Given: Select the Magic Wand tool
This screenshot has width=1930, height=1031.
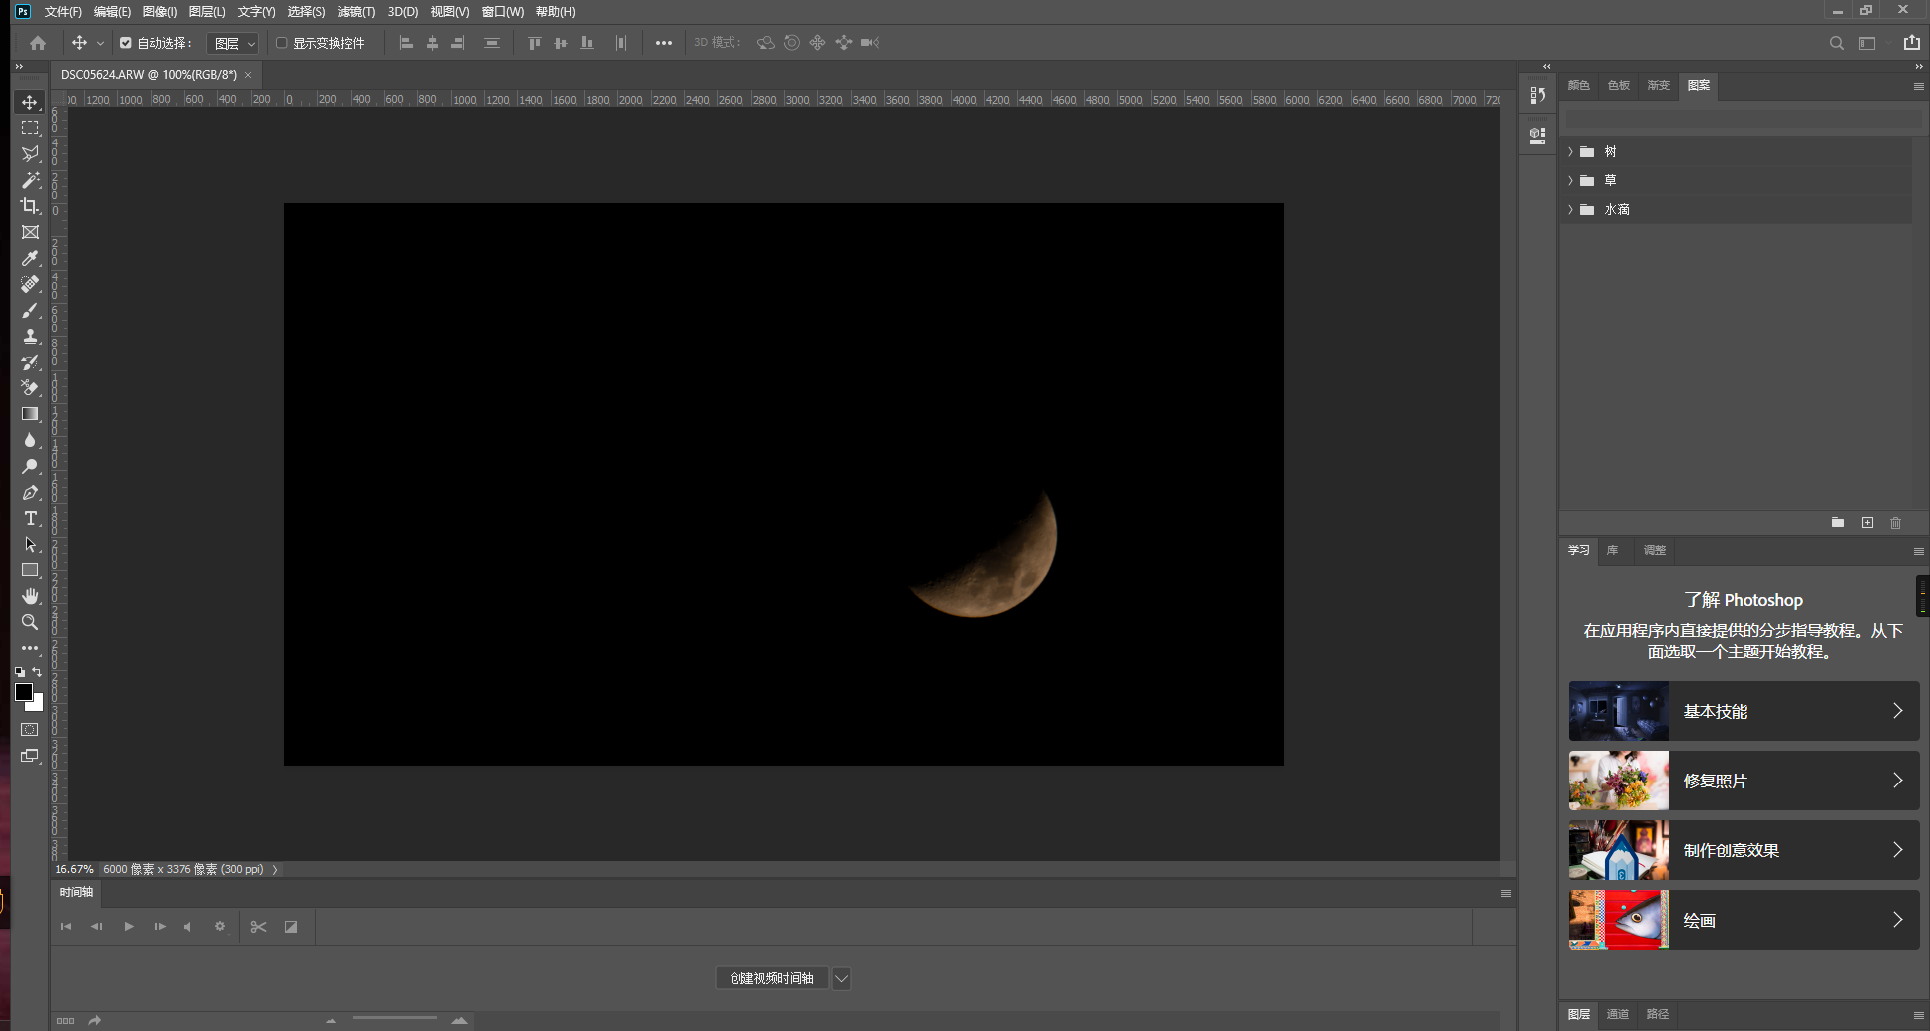Looking at the screenshot, I should [30, 180].
